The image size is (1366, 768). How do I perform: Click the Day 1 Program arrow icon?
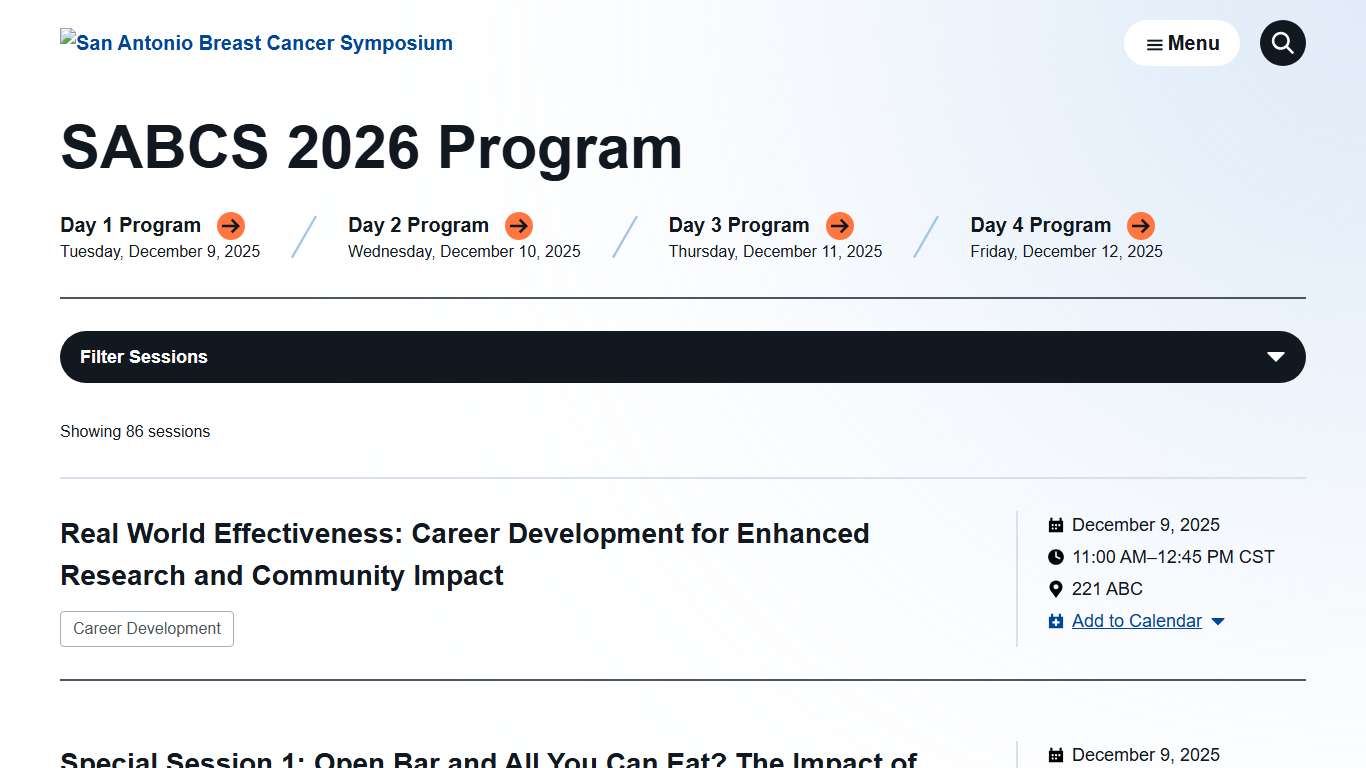click(231, 226)
